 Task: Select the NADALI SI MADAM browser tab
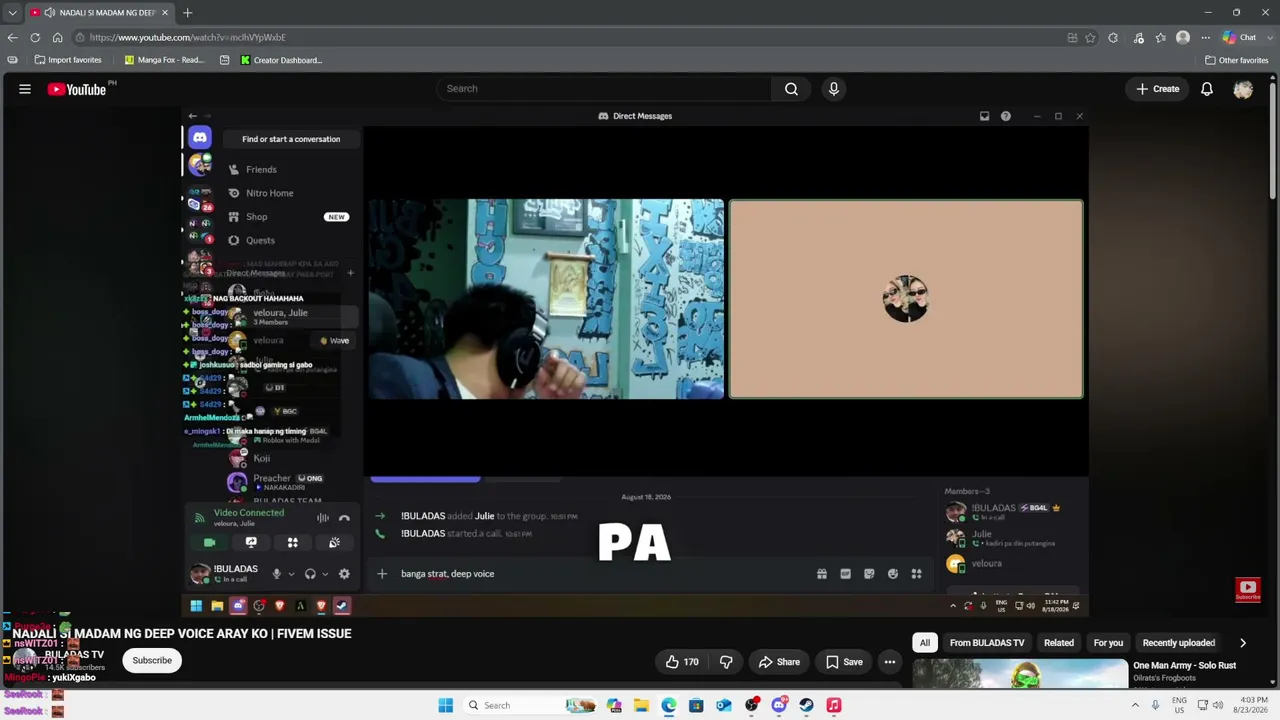click(x=100, y=13)
